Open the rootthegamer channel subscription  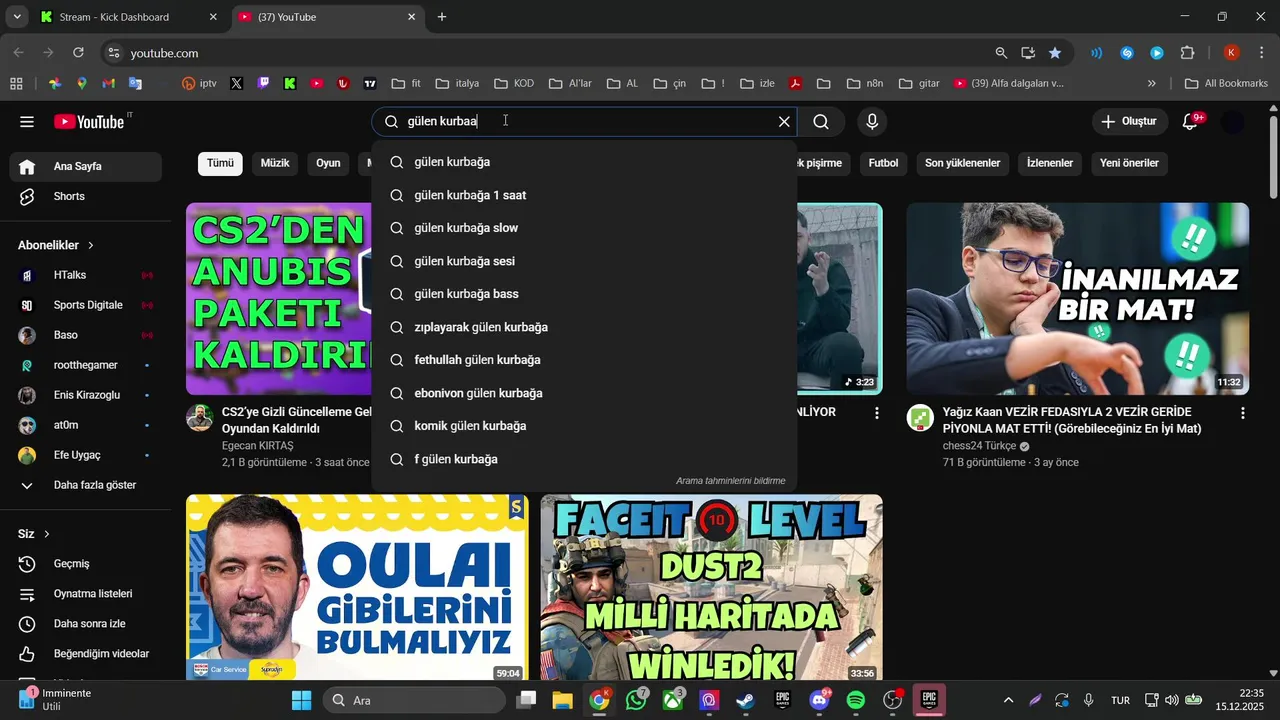[85, 365]
